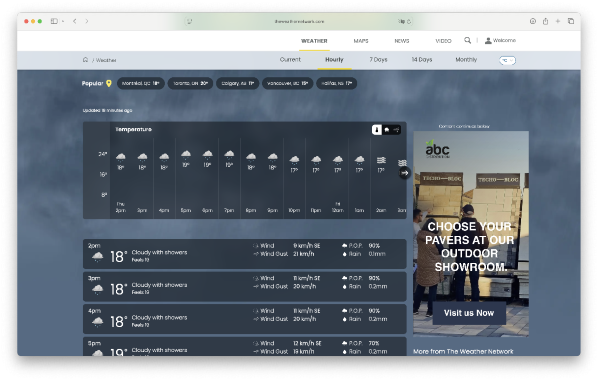Select Toronto, ON popular city chip

[190, 83]
